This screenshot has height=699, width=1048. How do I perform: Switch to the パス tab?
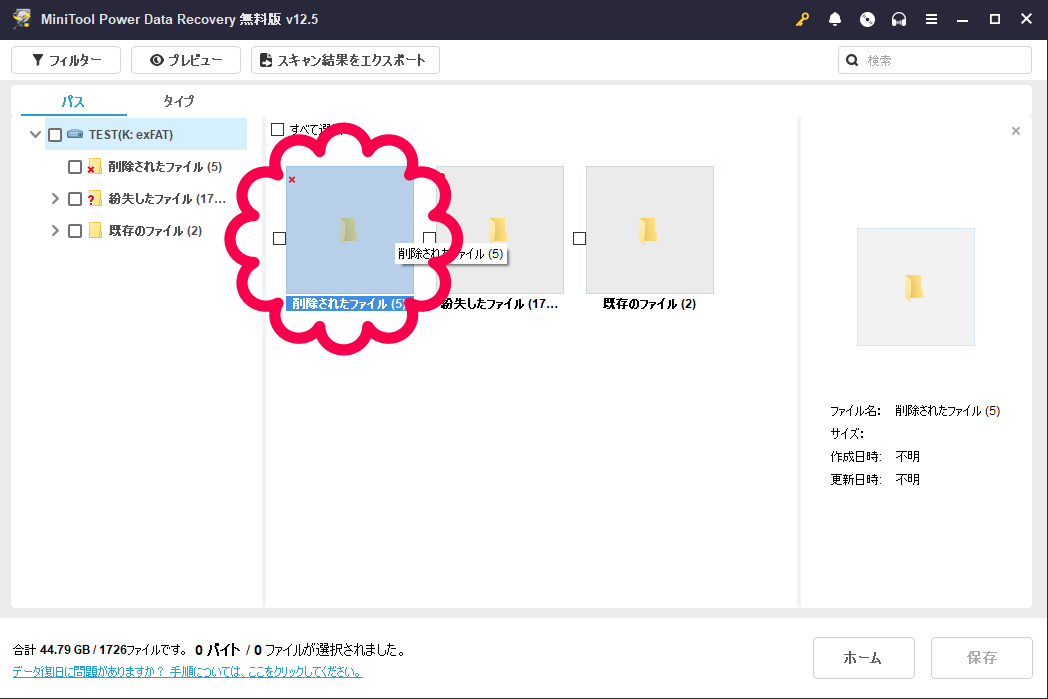point(74,101)
